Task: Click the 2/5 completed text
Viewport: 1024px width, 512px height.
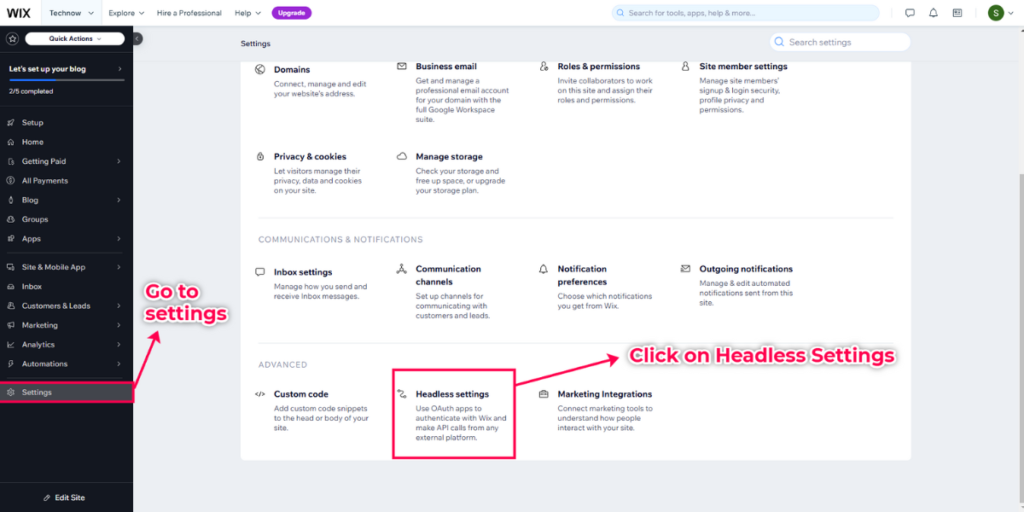Action: click(x=31, y=91)
